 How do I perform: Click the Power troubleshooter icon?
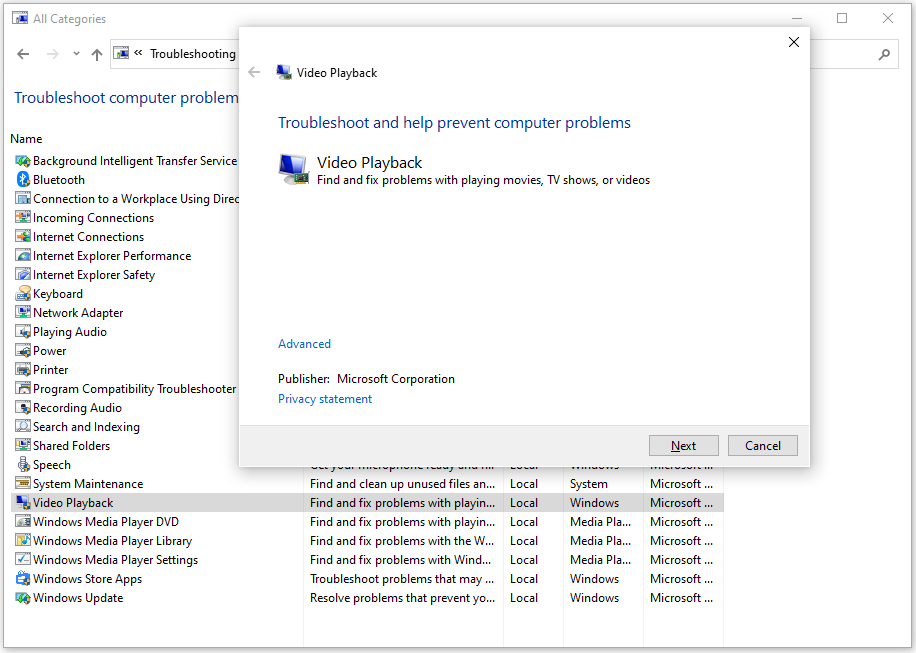coord(23,351)
